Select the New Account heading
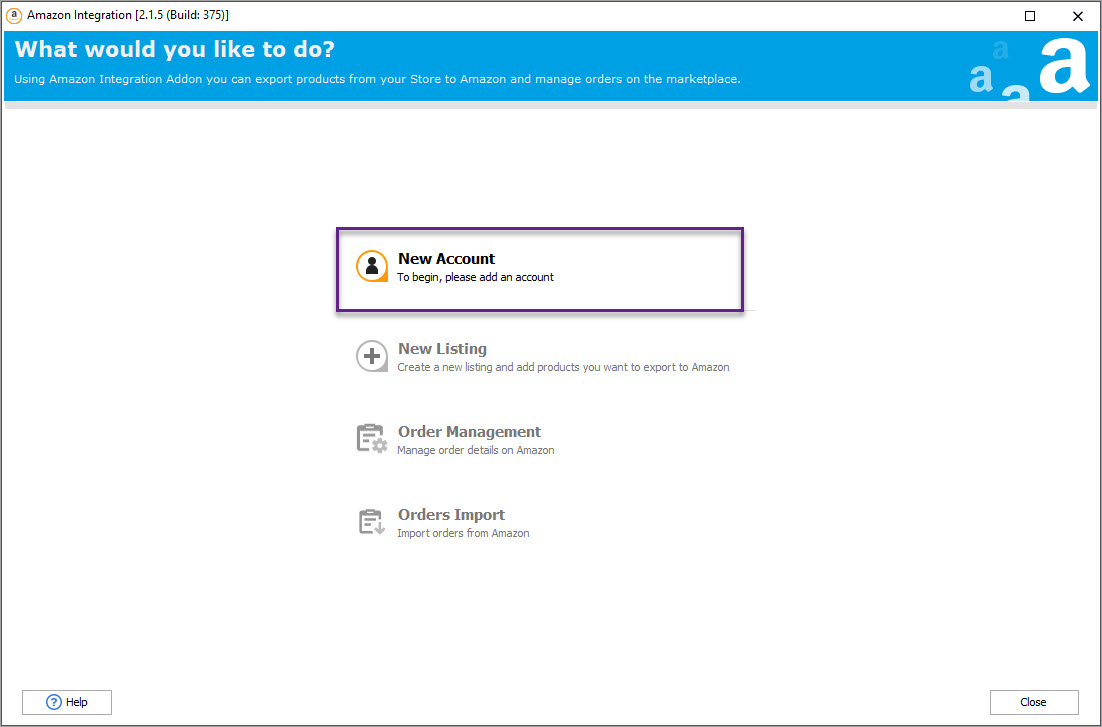The width and height of the screenshot is (1102, 727). point(446,259)
